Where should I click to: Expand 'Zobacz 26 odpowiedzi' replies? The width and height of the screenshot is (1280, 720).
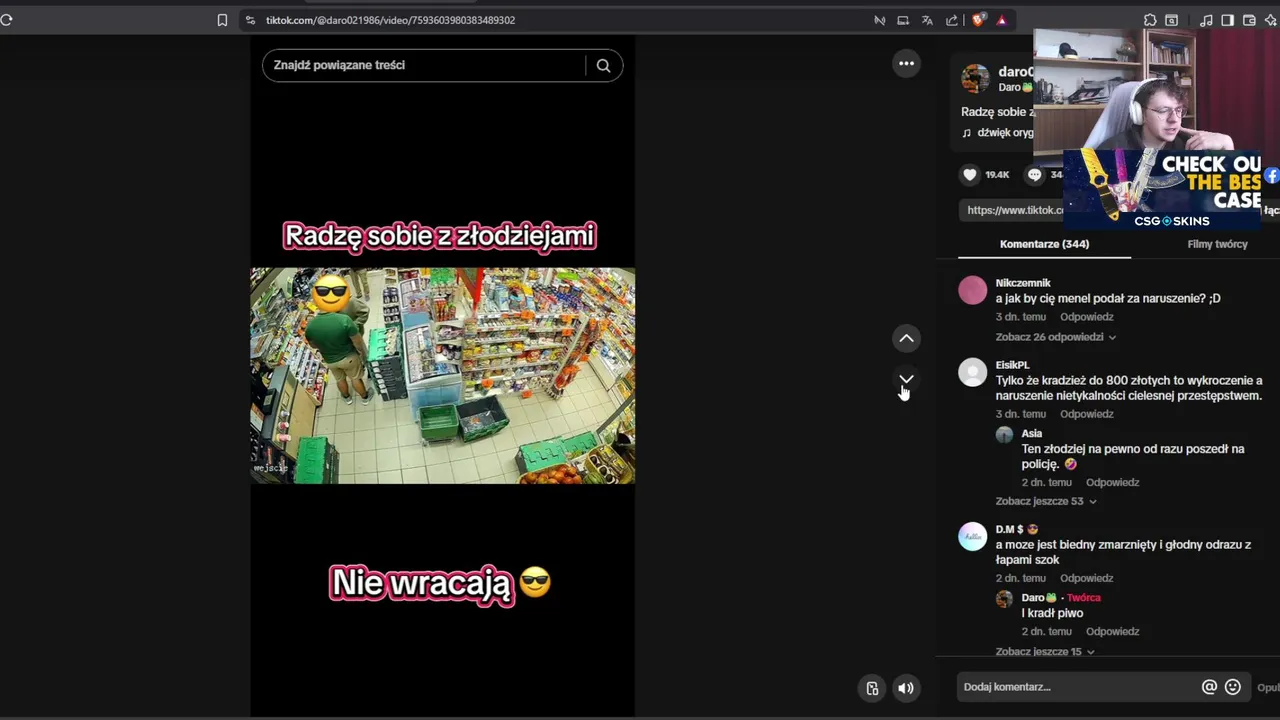point(1056,337)
